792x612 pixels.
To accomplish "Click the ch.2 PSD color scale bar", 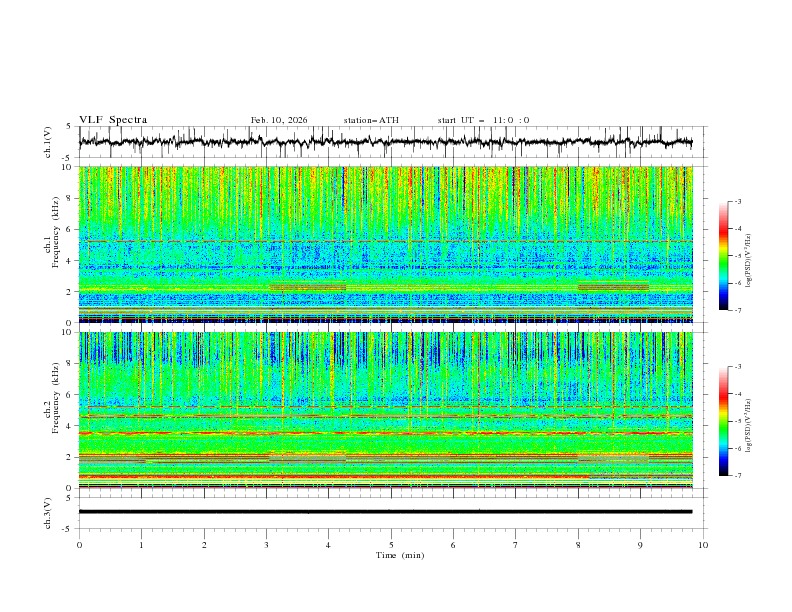I will tap(723, 421).
